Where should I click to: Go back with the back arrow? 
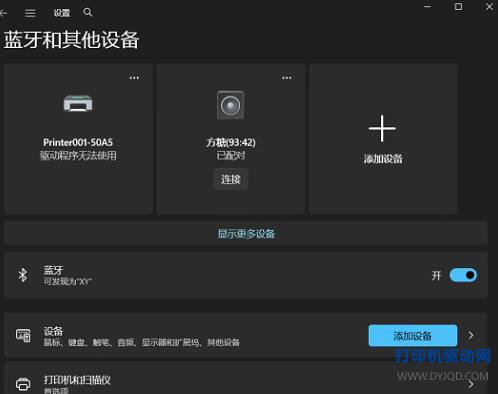click(x=3, y=13)
